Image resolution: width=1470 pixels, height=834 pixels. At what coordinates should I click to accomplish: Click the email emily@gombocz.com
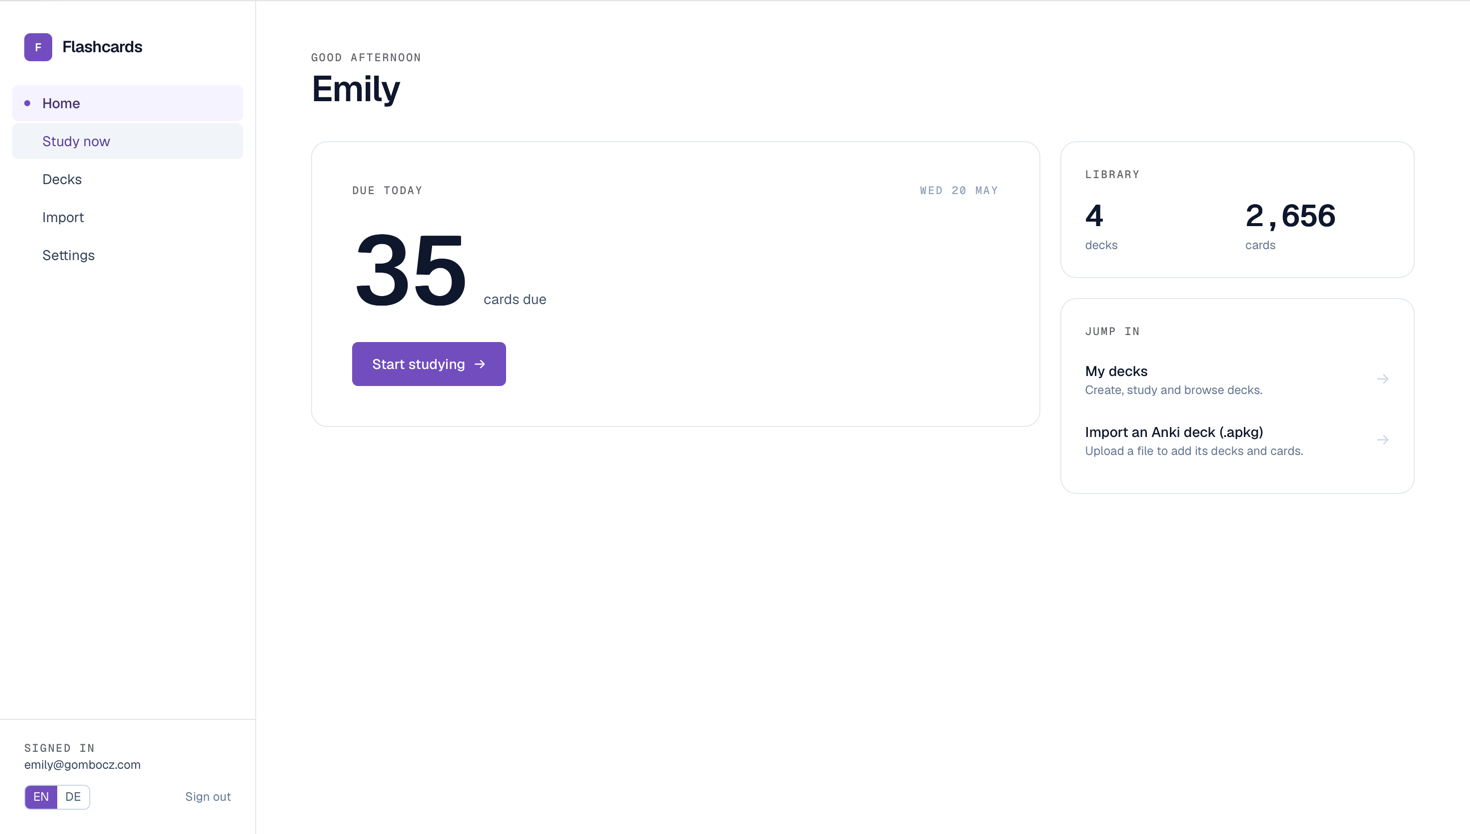[x=82, y=765]
